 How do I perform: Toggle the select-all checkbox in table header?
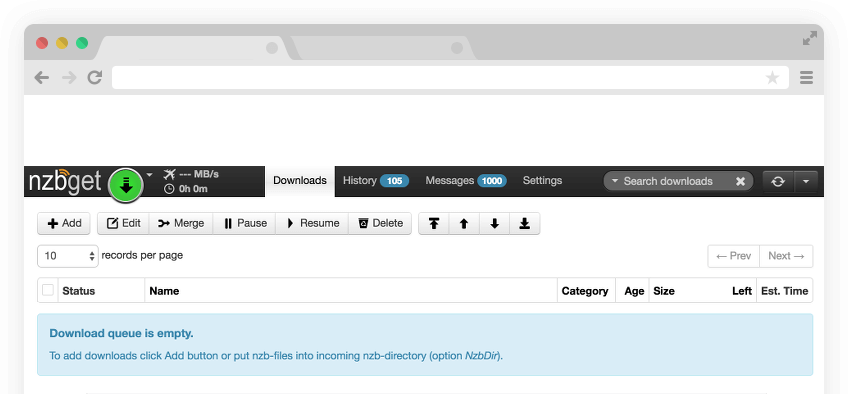coord(48,290)
